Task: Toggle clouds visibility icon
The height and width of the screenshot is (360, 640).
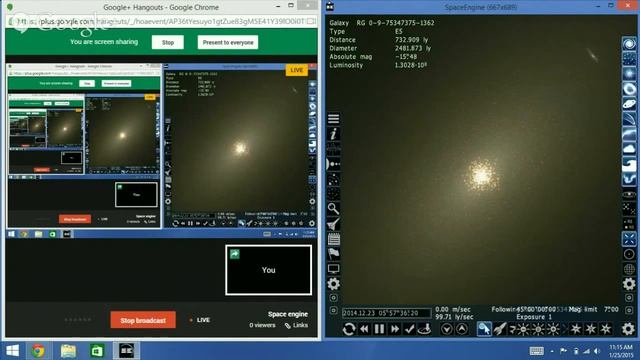Action: click(629, 149)
